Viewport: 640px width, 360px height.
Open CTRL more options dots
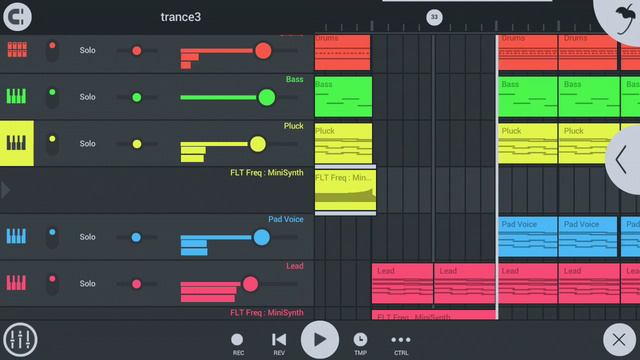[x=401, y=344]
